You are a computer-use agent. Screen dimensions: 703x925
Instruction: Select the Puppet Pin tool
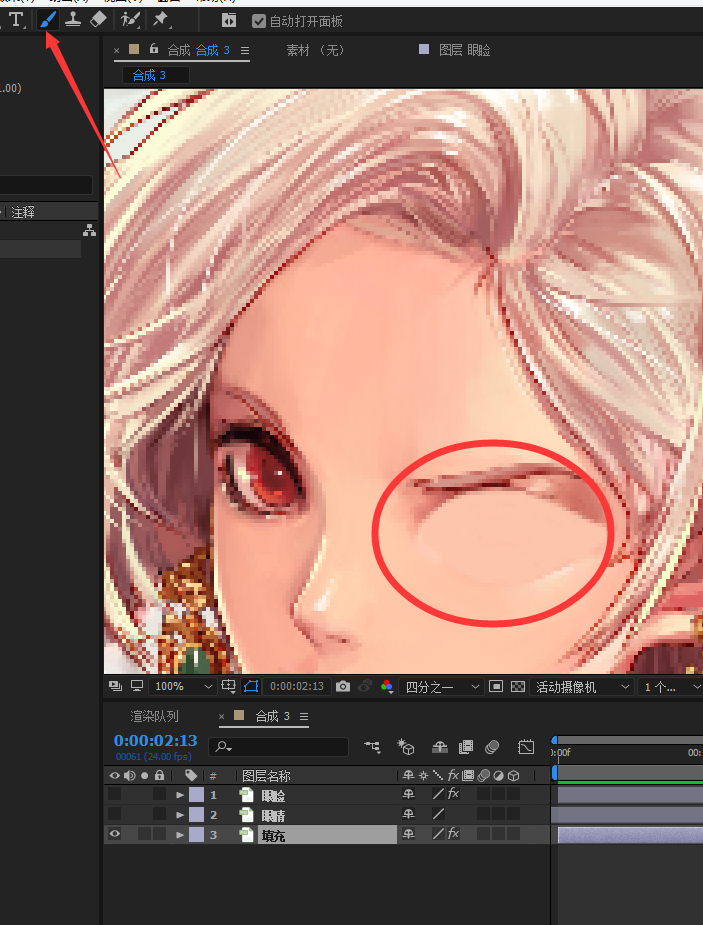(x=160, y=20)
